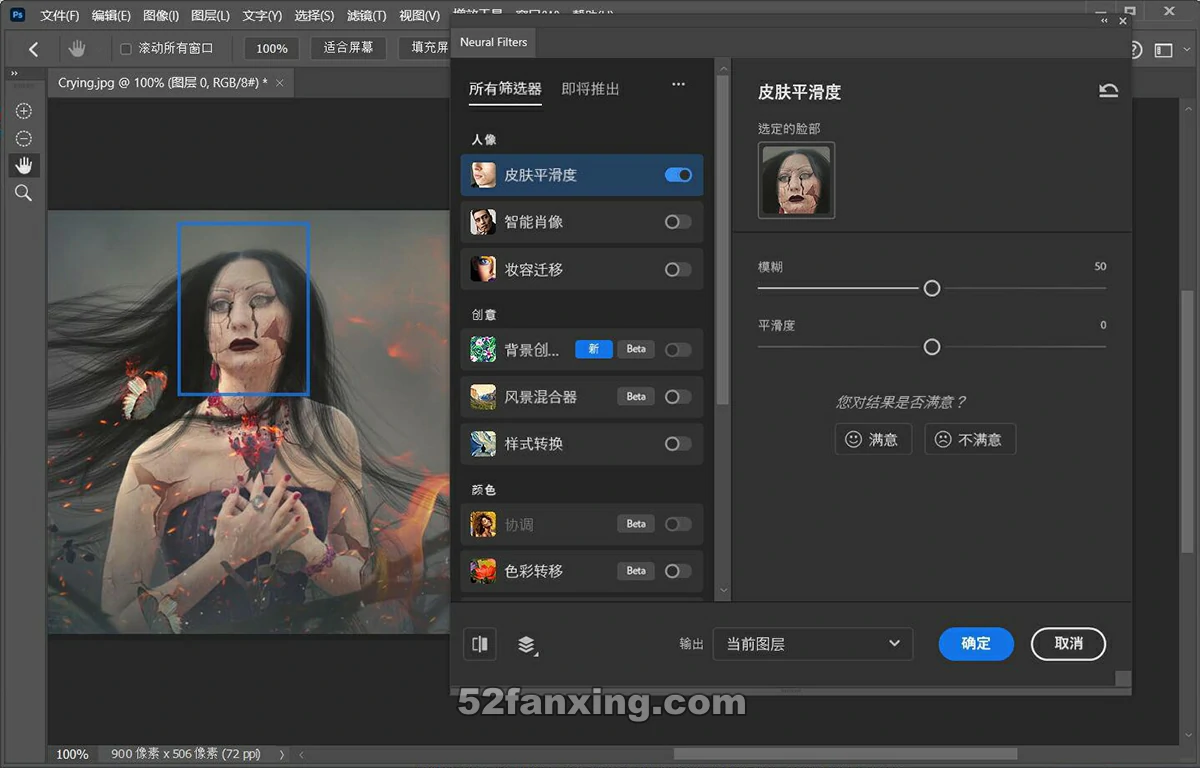Open the 文件(F) menu
This screenshot has height=768, width=1200.
59,15
